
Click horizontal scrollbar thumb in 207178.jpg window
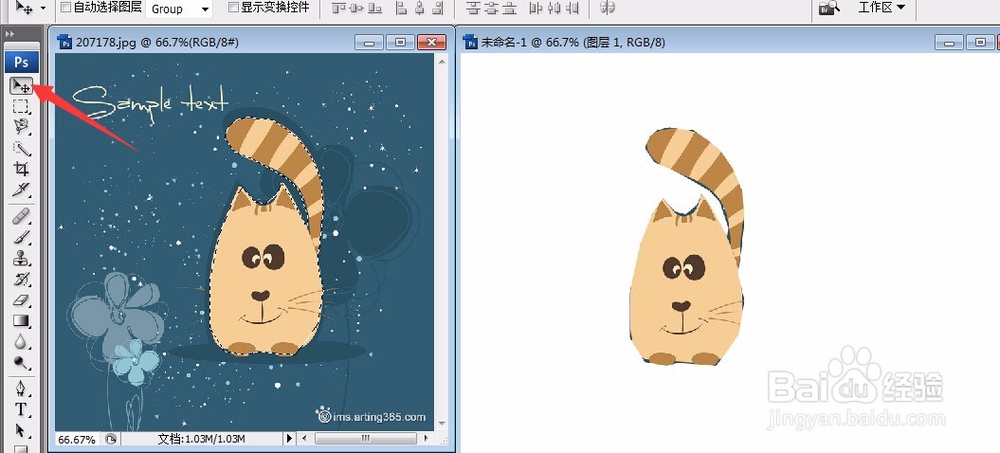(365, 439)
